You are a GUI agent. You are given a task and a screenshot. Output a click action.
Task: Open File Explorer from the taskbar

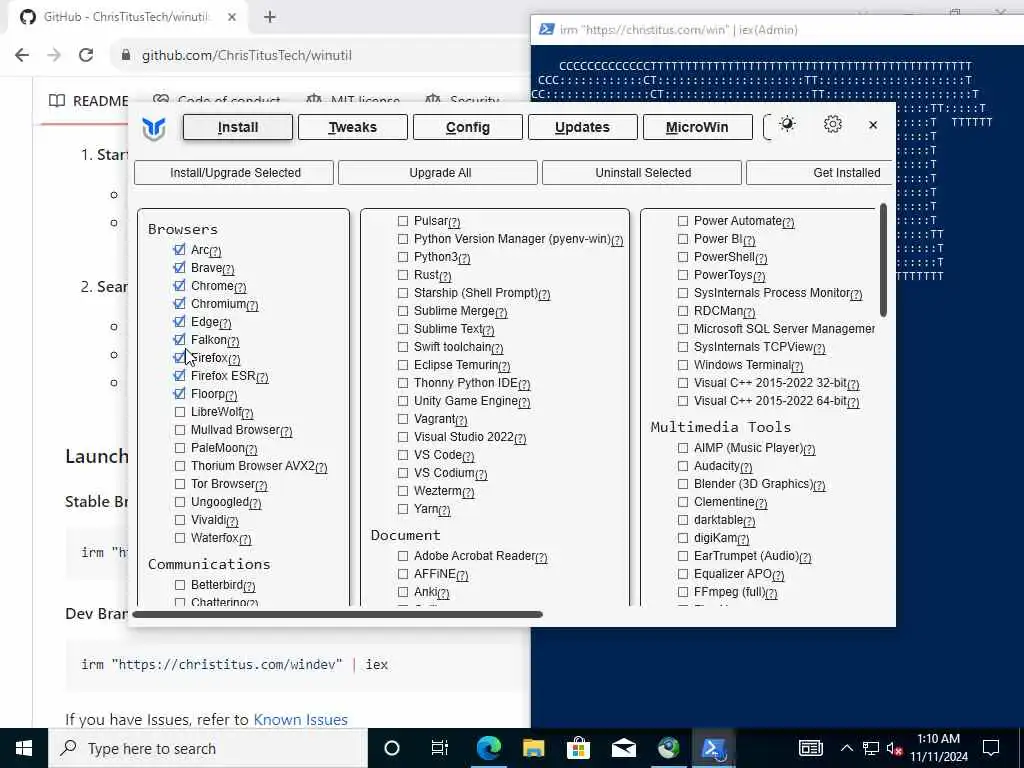(534, 748)
